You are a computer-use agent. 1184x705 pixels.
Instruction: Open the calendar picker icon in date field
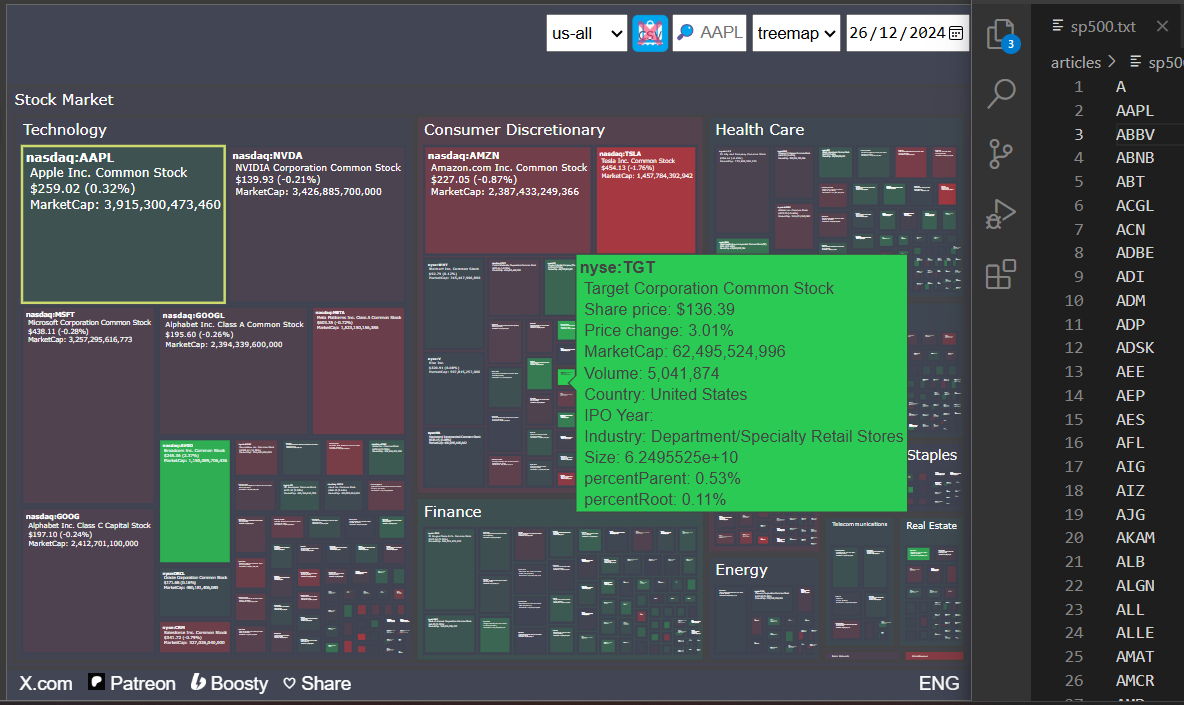click(956, 33)
